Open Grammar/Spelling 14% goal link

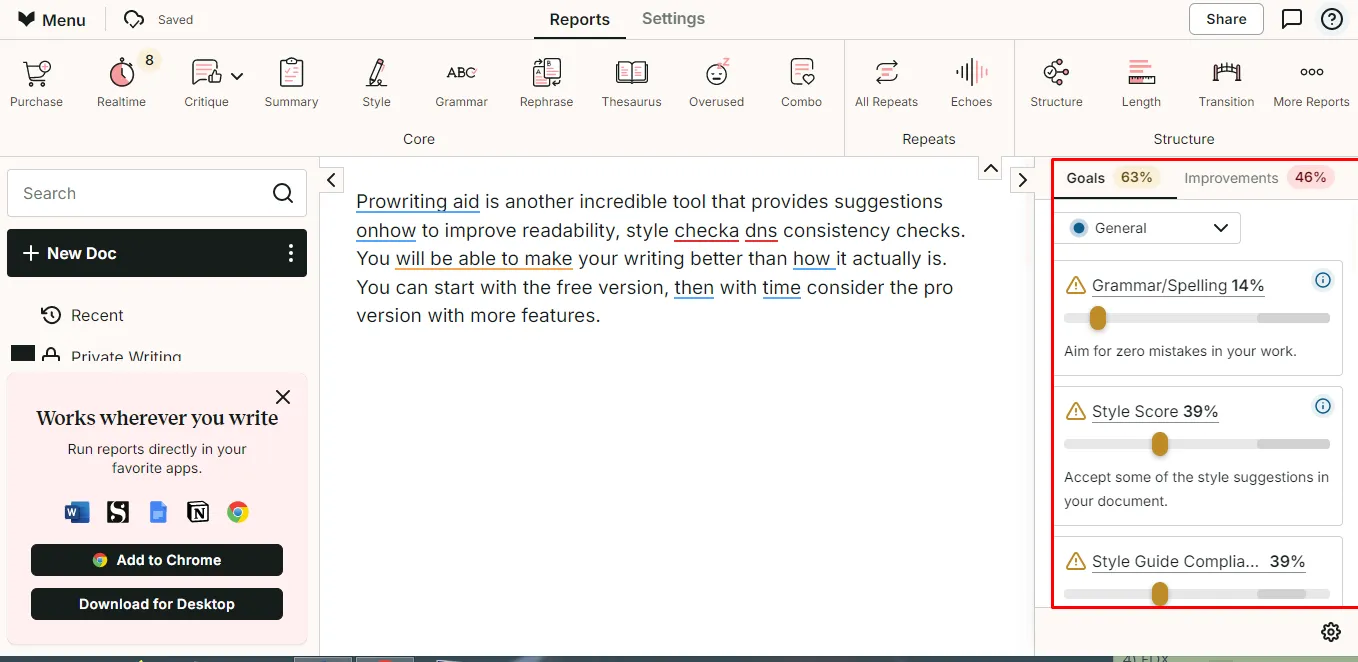[x=1178, y=285]
